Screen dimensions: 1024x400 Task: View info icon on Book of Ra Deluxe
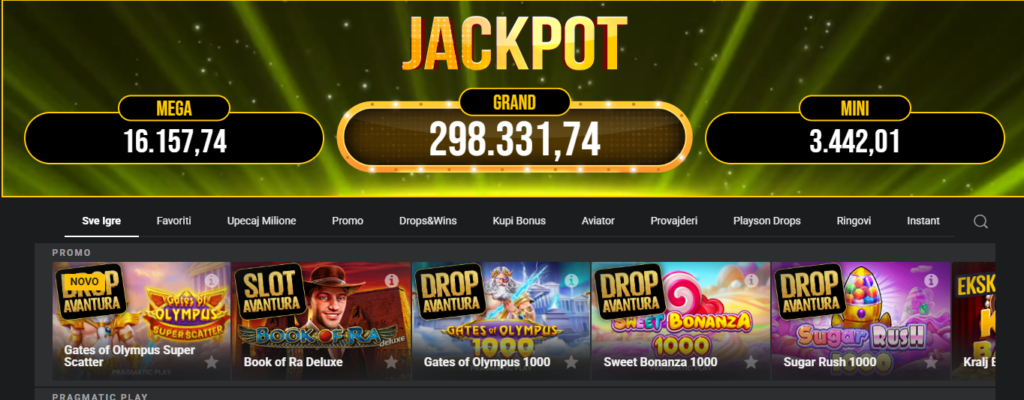391,280
